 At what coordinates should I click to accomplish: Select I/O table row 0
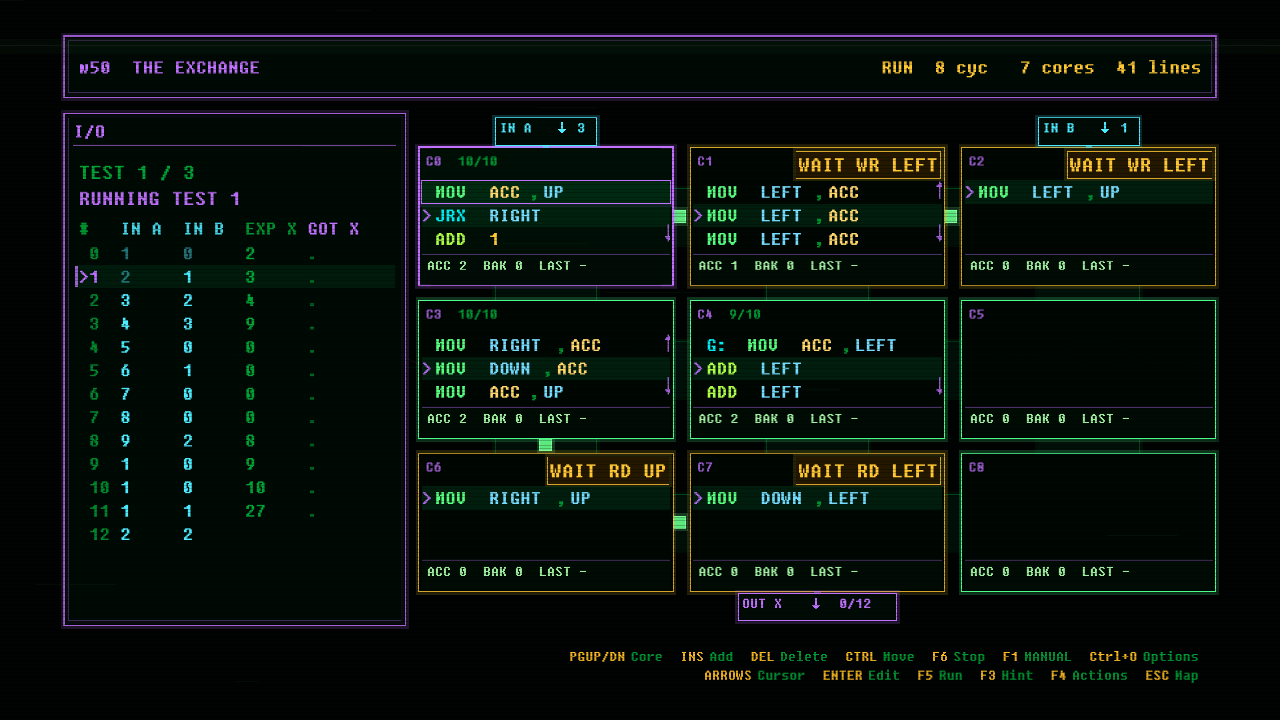[x=236, y=254]
